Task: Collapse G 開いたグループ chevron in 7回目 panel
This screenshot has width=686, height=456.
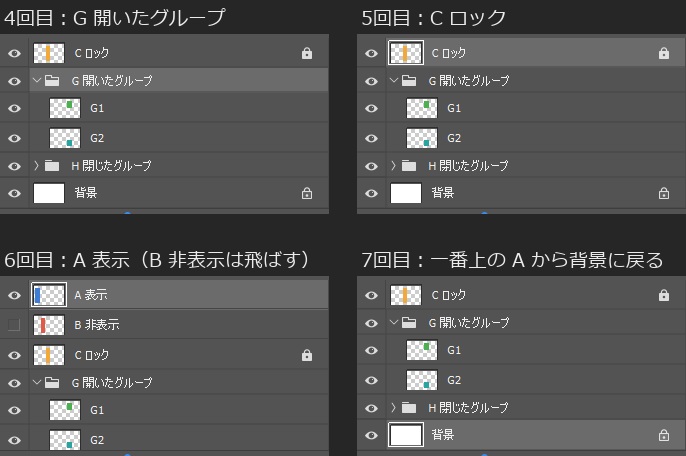Action: (x=394, y=323)
